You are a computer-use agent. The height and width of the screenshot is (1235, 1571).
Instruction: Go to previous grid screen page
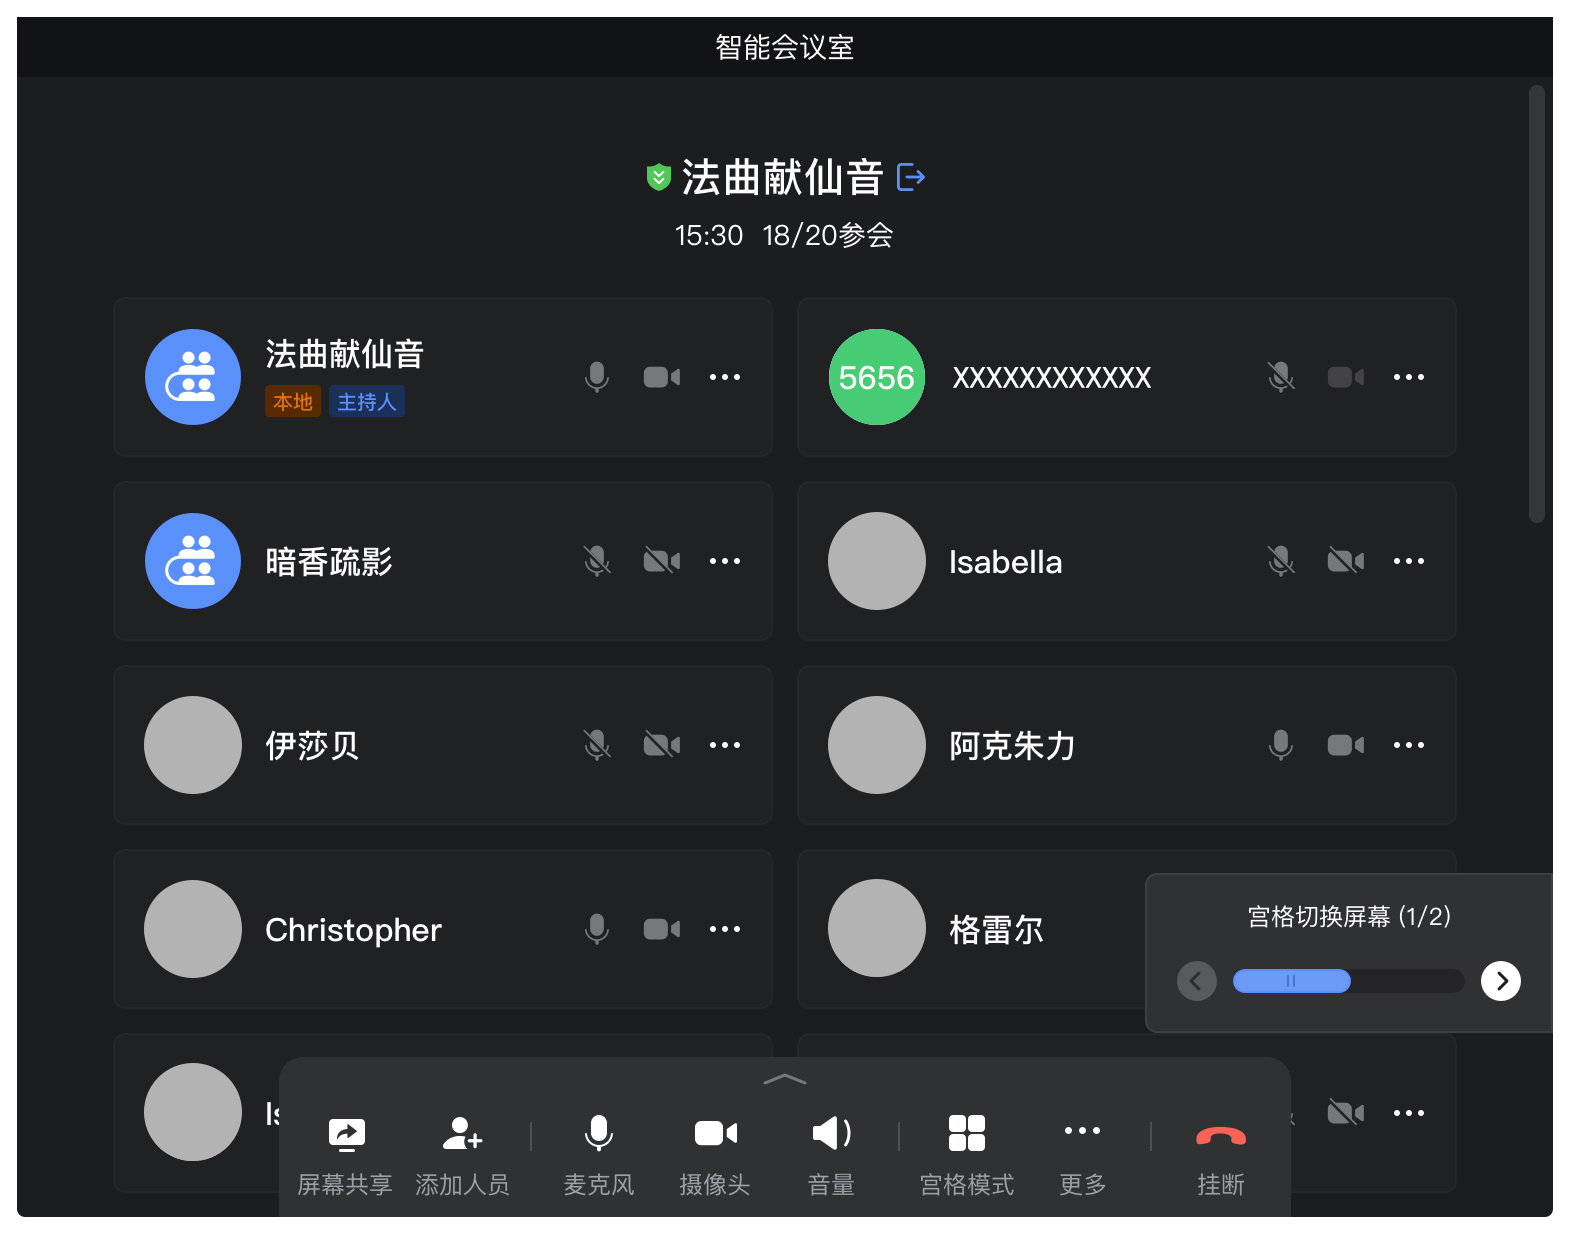[x=1197, y=981]
